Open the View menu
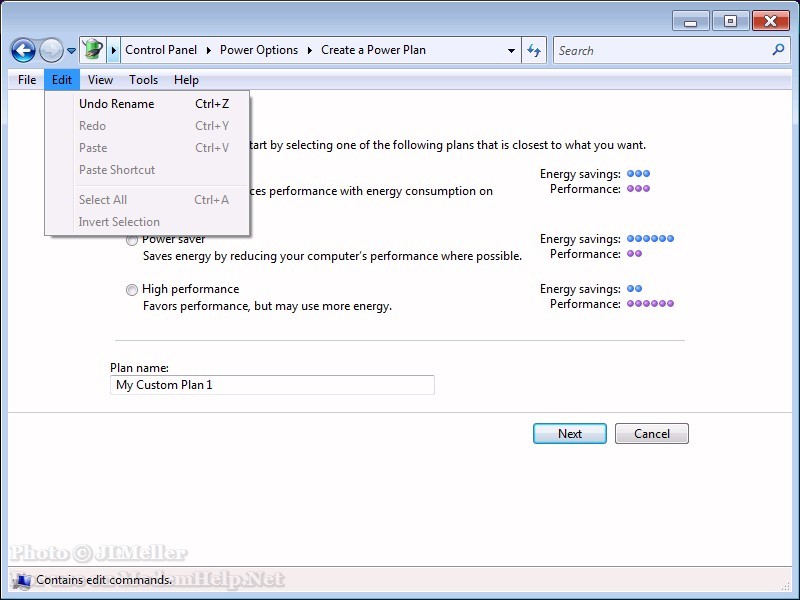The height and width of the screenshot is (600, 800). 100,80
